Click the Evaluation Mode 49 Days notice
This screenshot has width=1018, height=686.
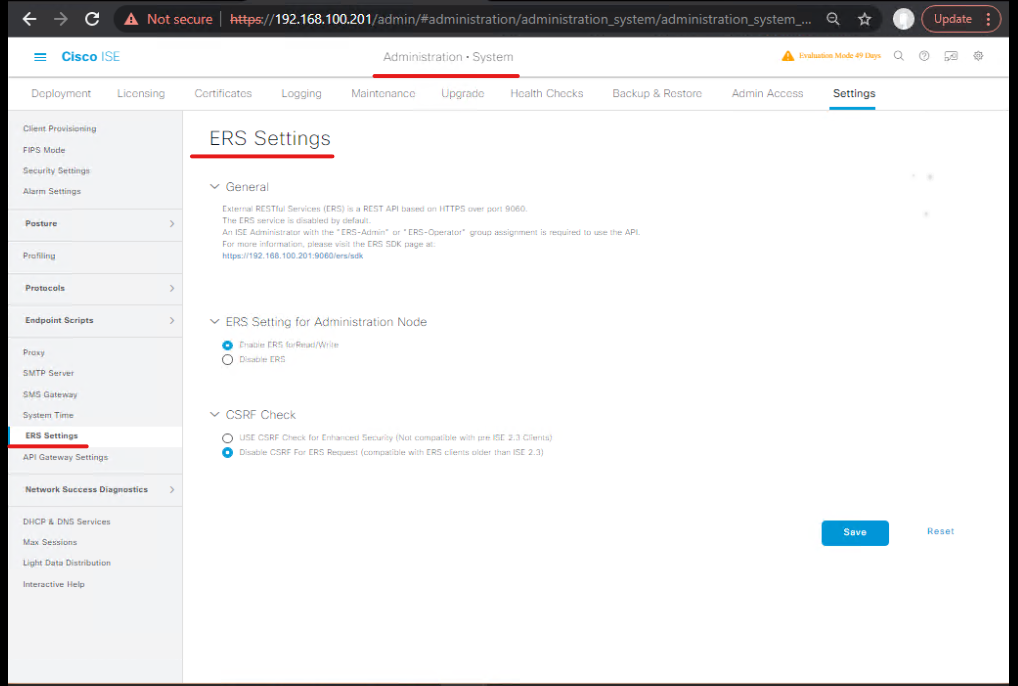click(x=839, y=56)
